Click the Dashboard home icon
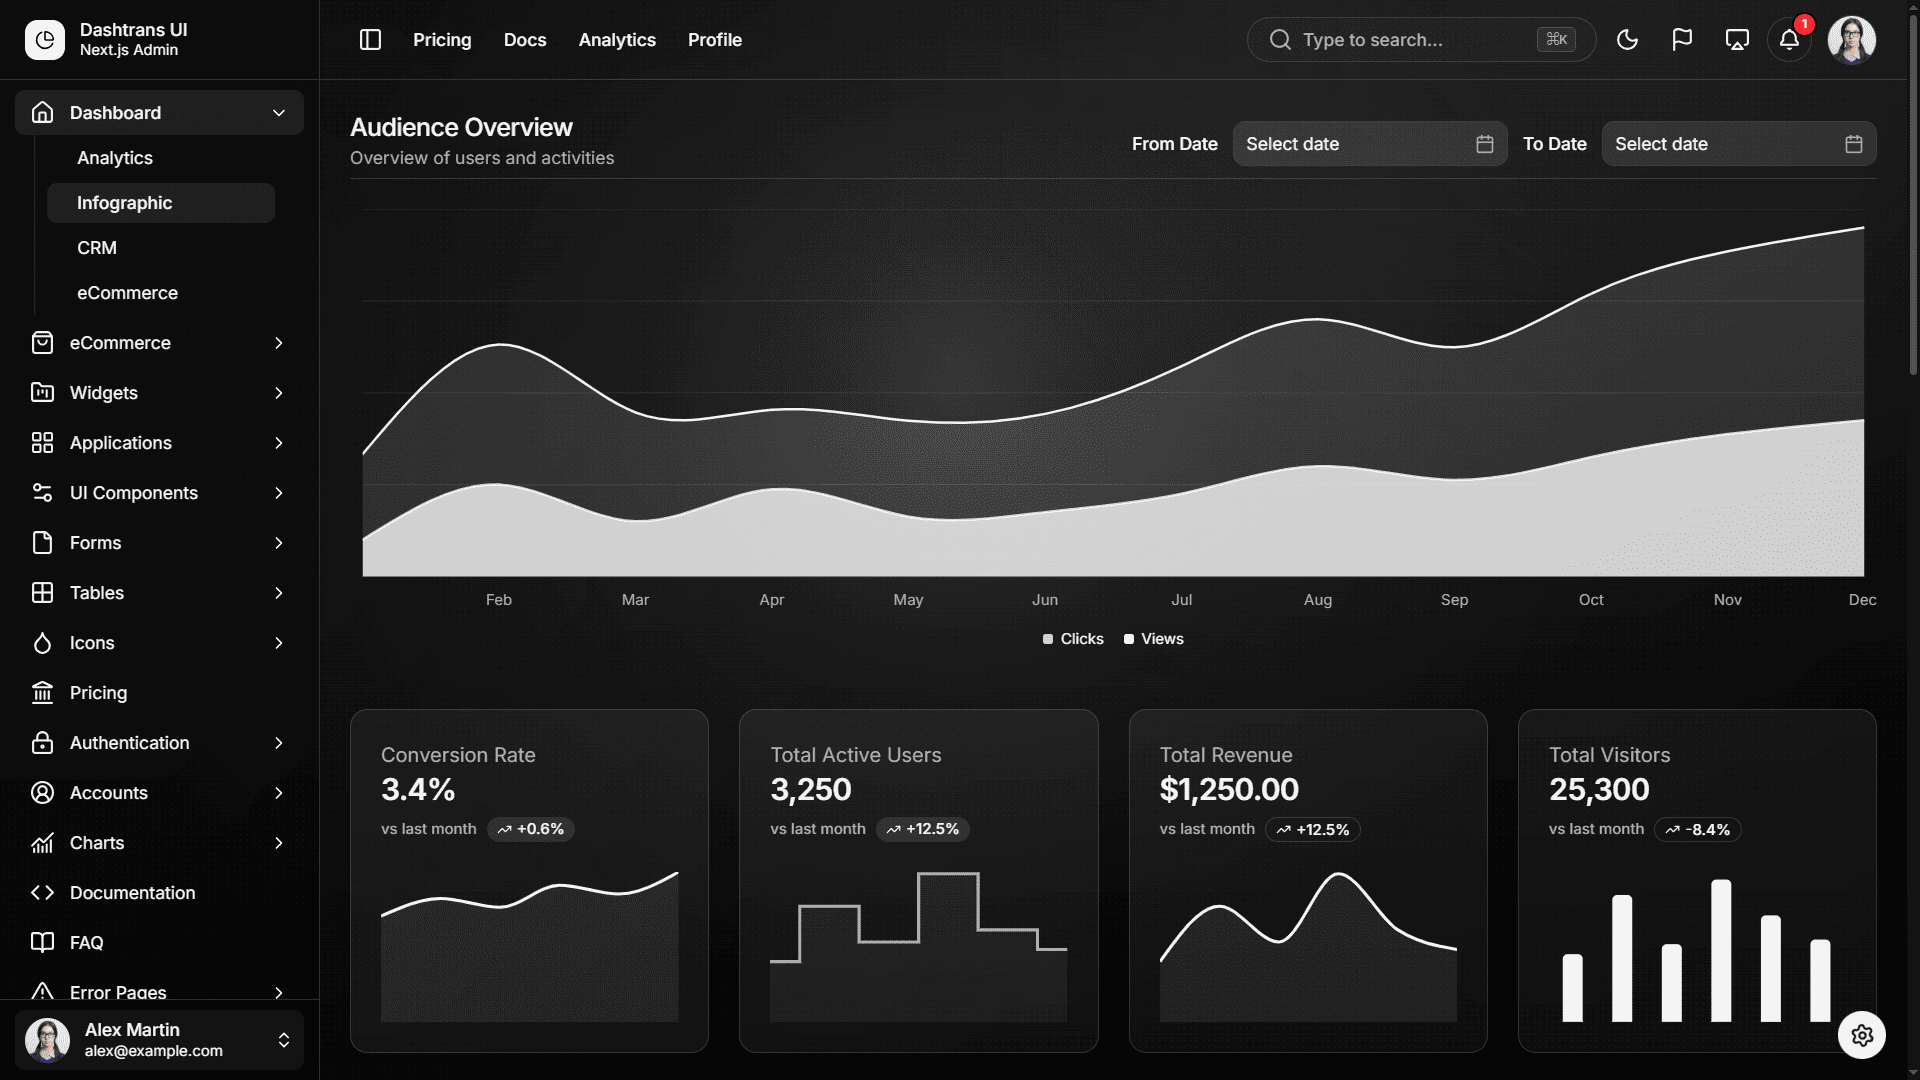This screenshot has width=1920, height=1080. click(42, 112)
